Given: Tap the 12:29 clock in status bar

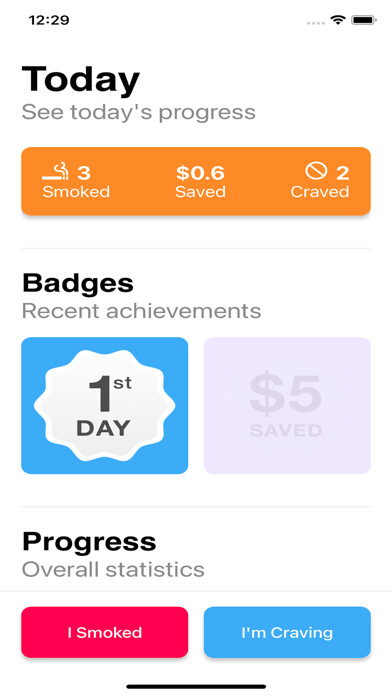Looking at the screenshot, I should (49, 20).
